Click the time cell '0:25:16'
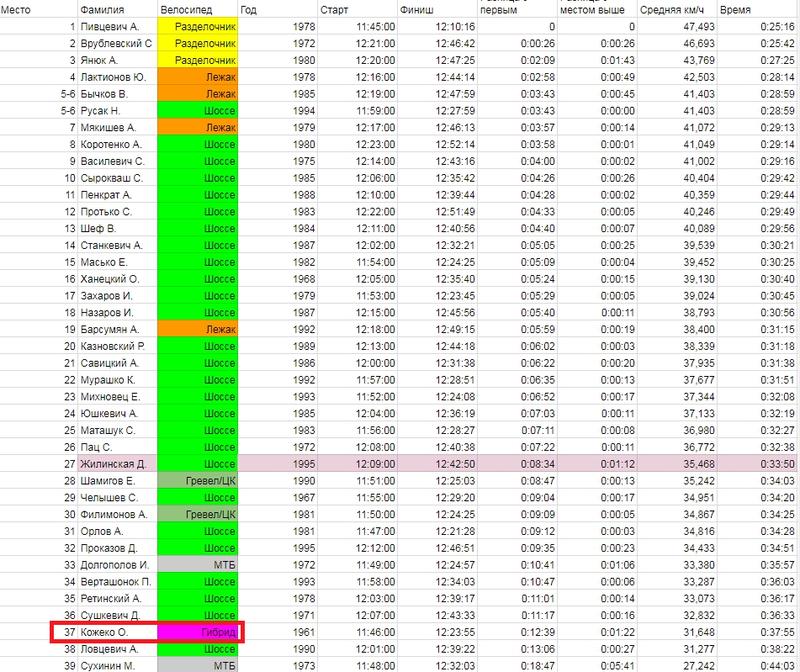 (758, 27)
